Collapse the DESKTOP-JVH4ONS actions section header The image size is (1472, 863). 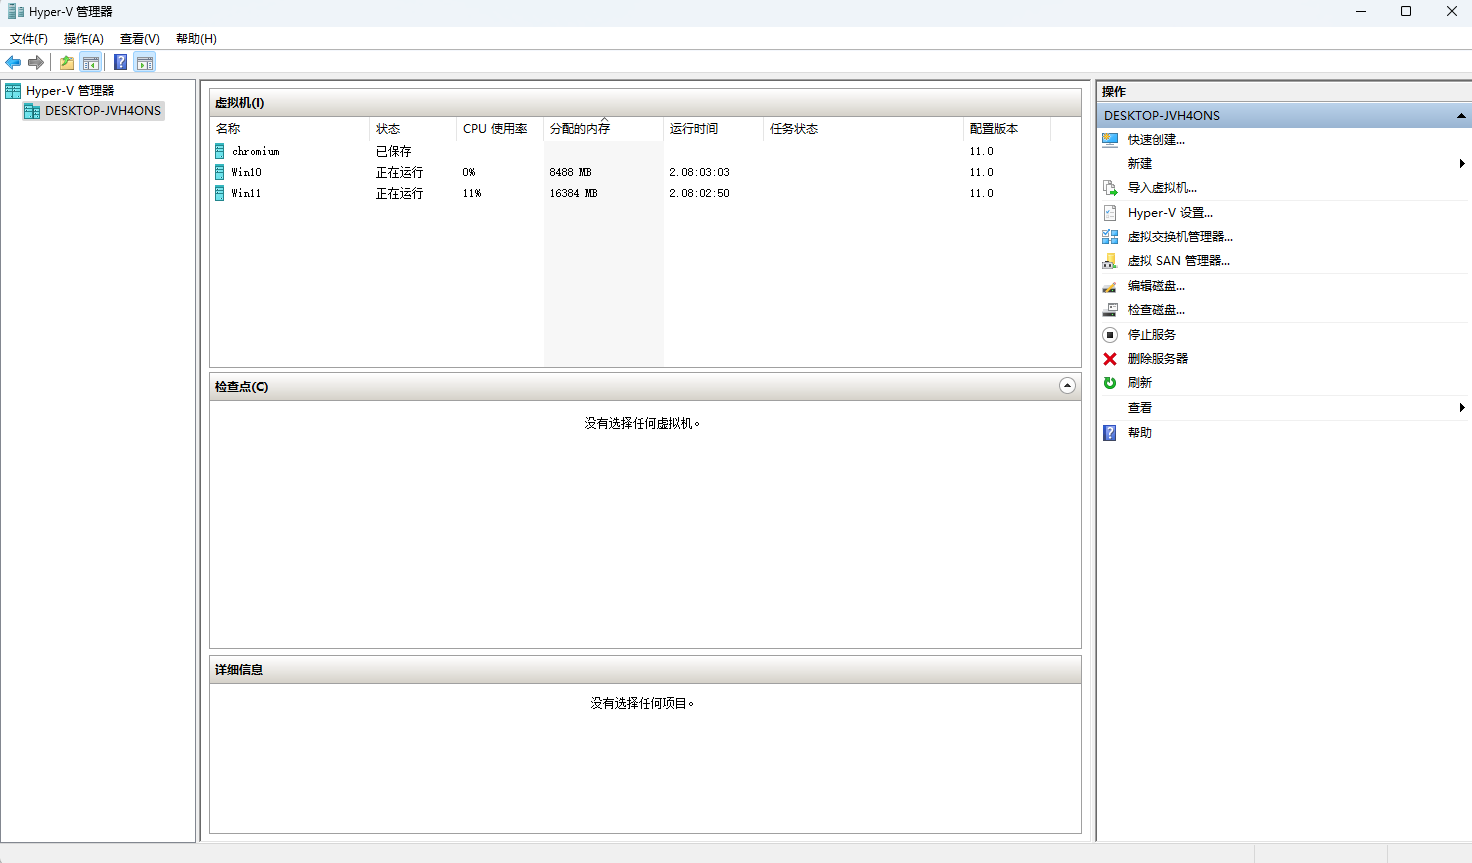pos(1461,116)
